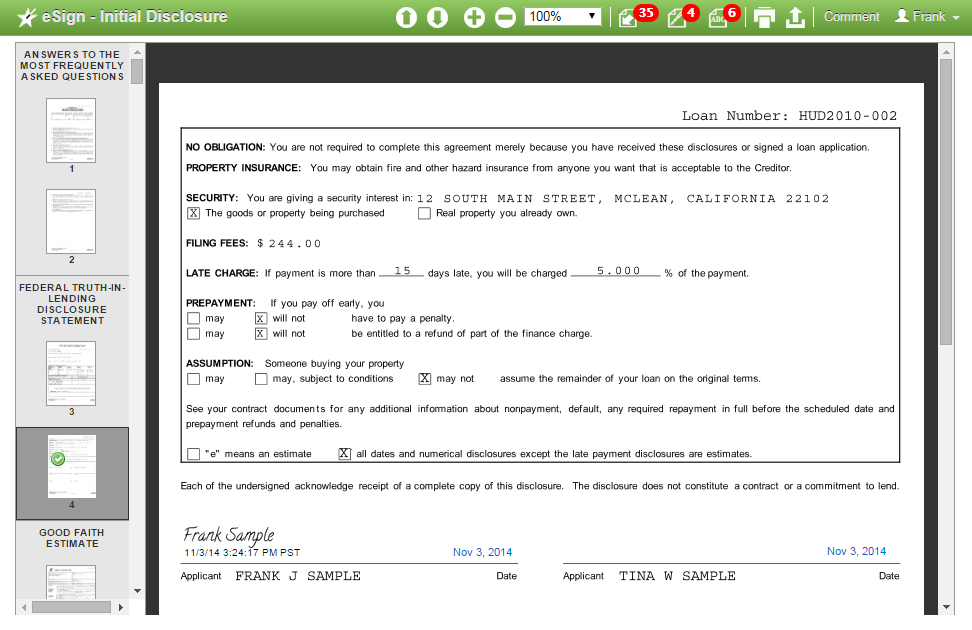Check the 'may' box for prepayment penalty
Viewport: 972px width, 630px height.
193,319
